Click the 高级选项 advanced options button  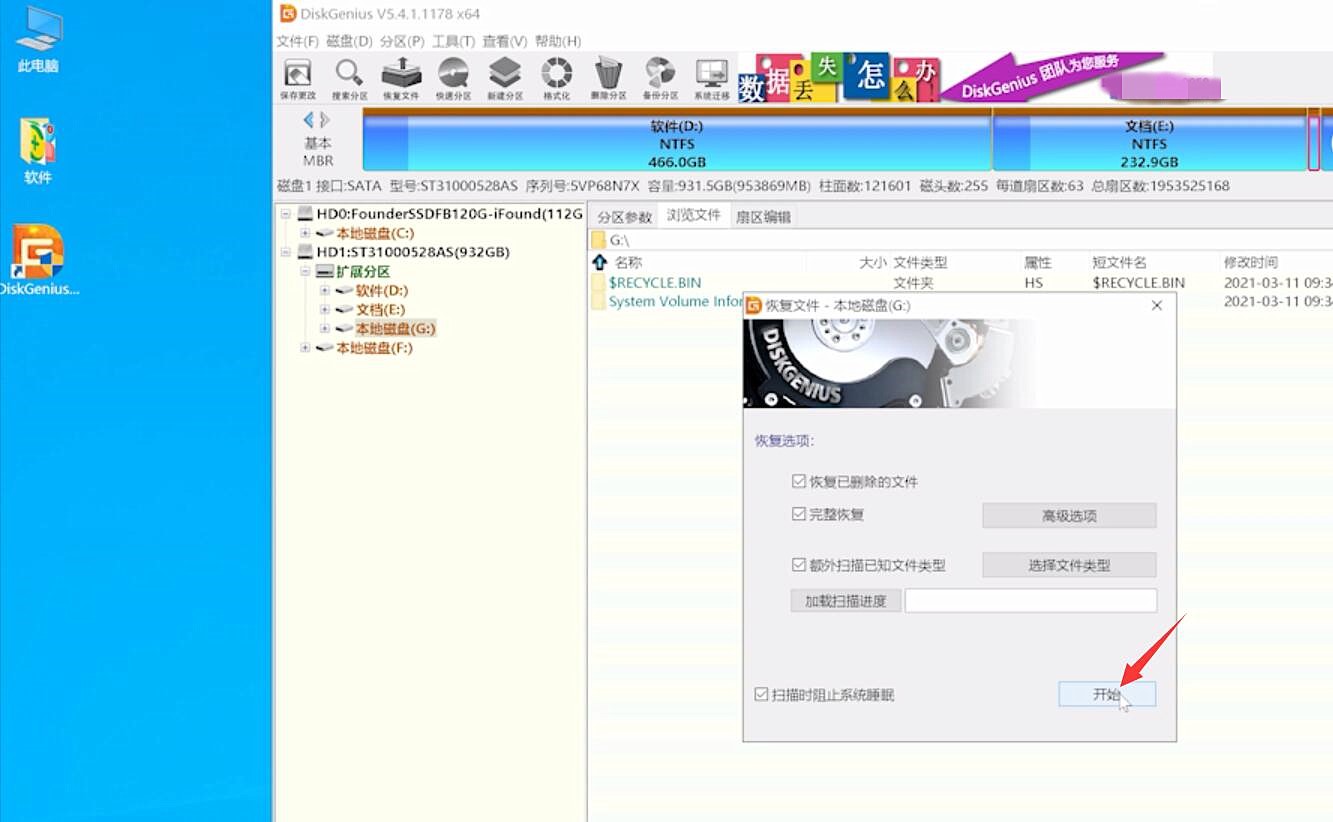(x=1069, y=516)
